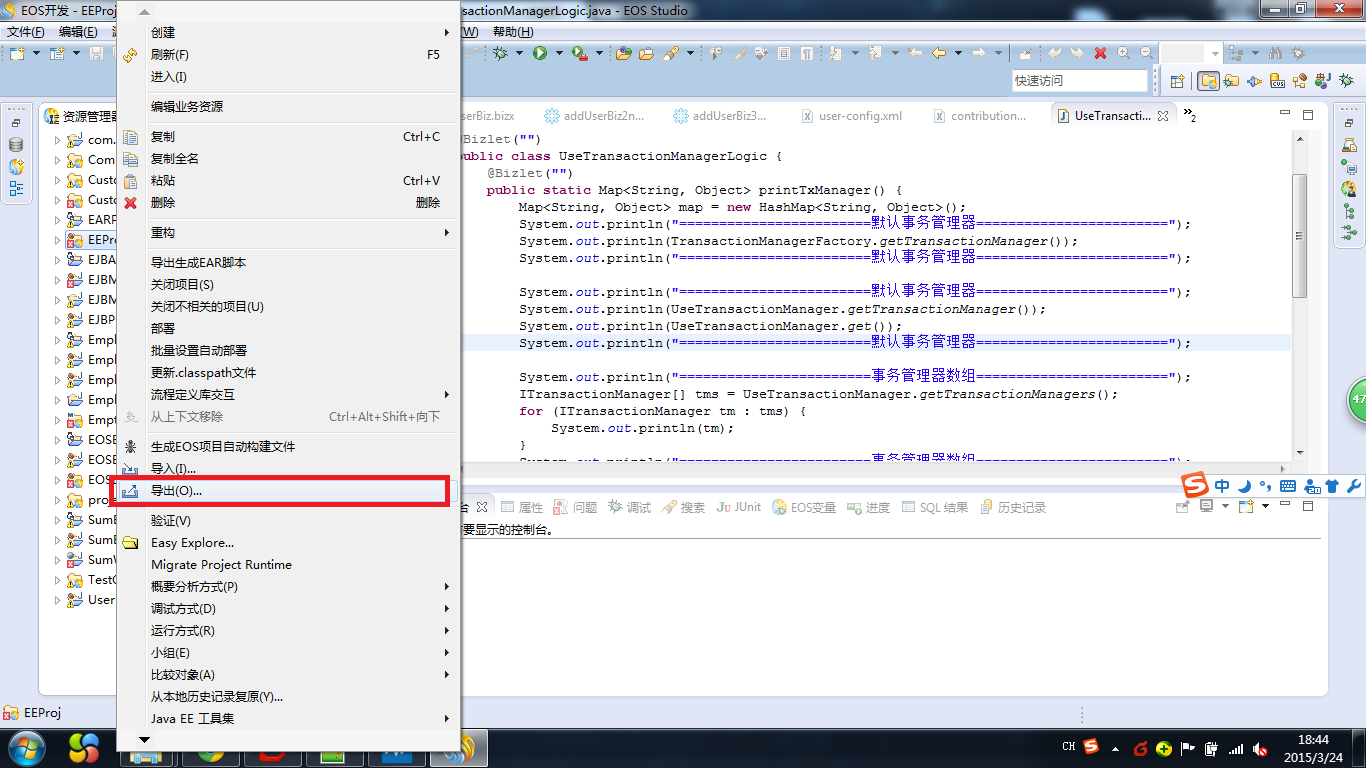The width and height of the screenshot is (1366, 768).
Task: Show hidden editor tabs list »2
Action: [1190, 115]
